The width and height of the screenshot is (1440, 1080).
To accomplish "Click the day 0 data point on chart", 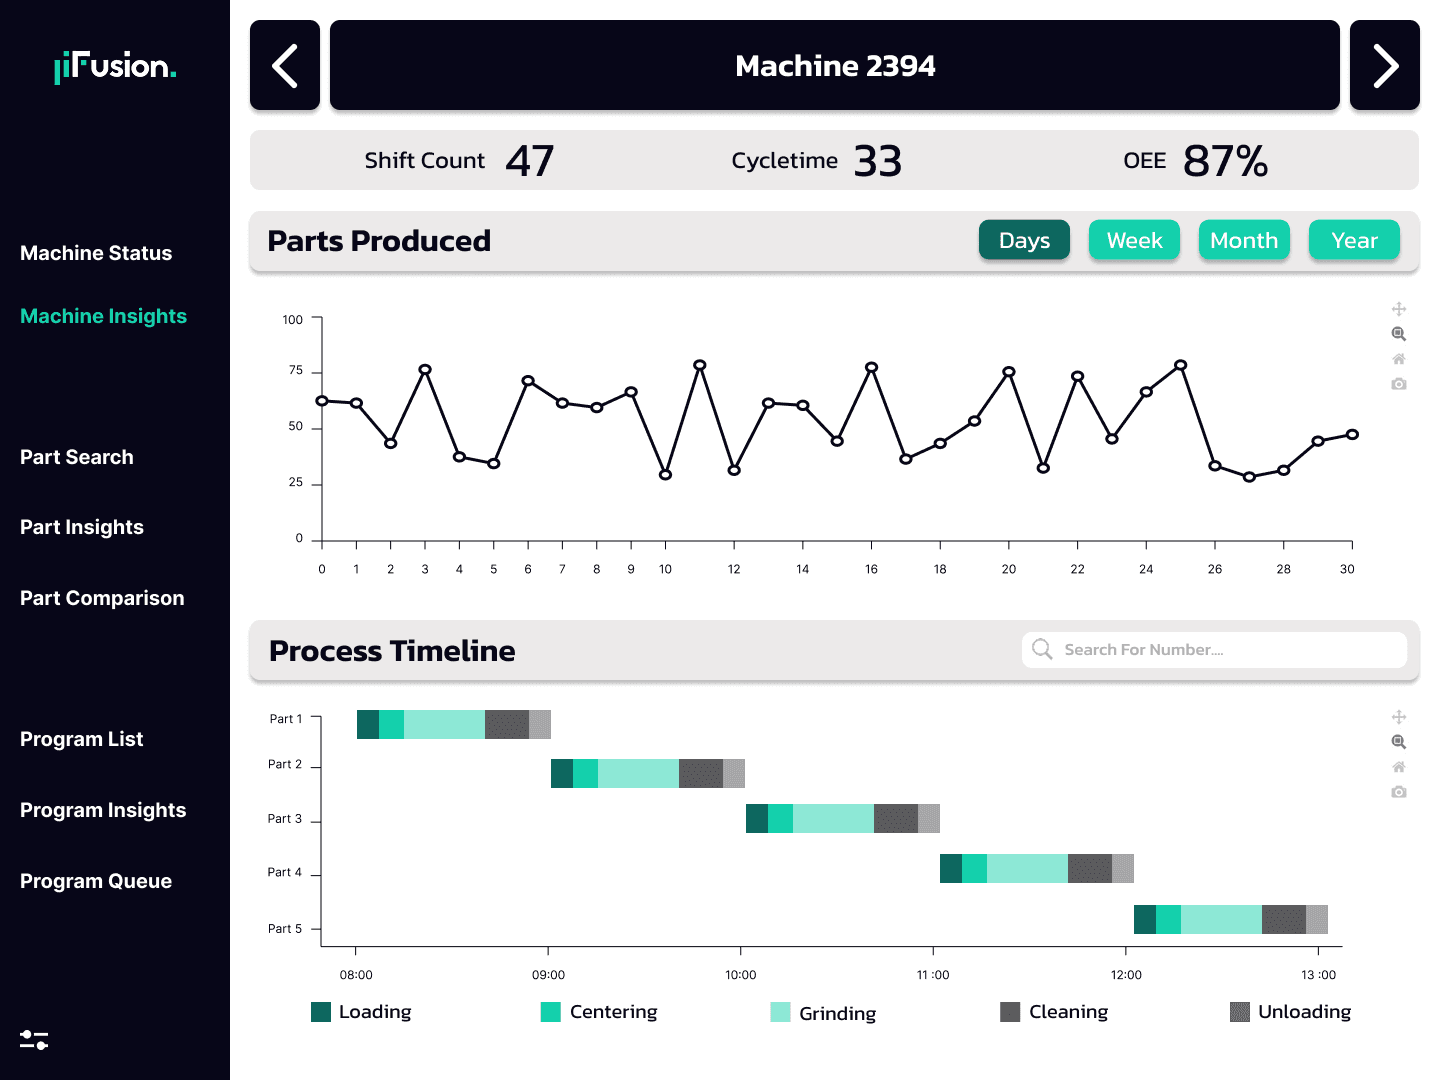I will pyautogui.click(x=322, y=401).
